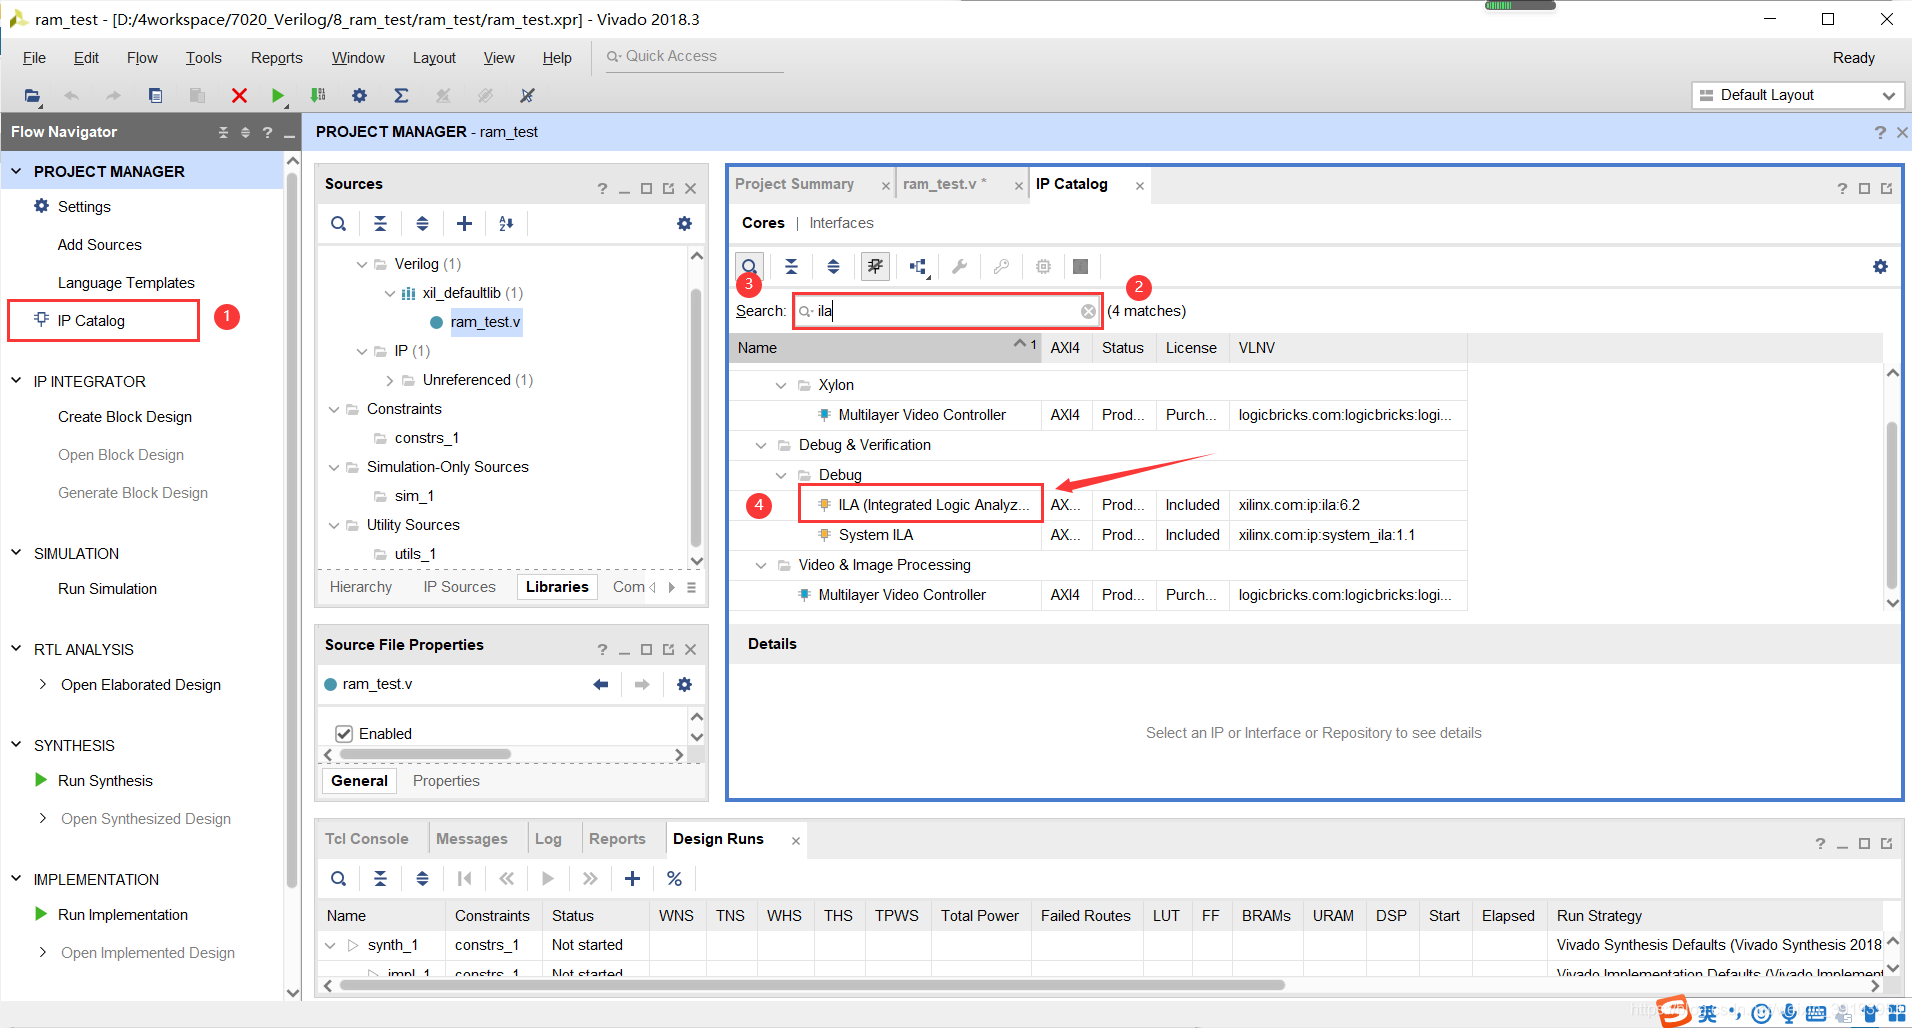Viewport: 1912px width, 1028px height.
Task: Expand all in IP Catalog
Action: pyautogui.click(x=833, y=267)
